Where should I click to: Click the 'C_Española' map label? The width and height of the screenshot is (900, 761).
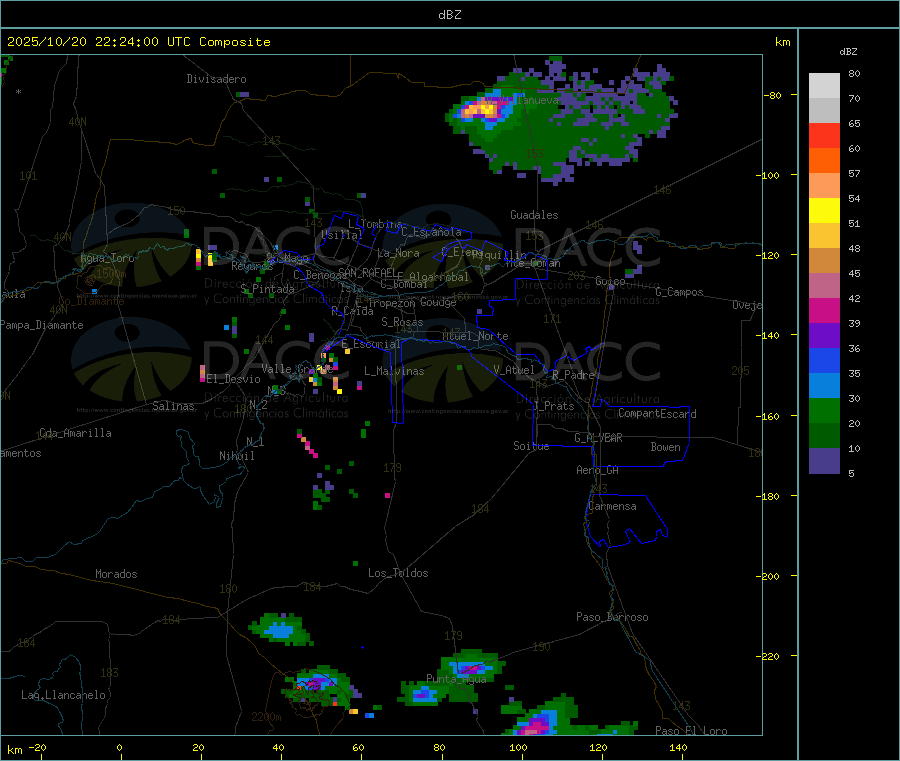[432, 232]
